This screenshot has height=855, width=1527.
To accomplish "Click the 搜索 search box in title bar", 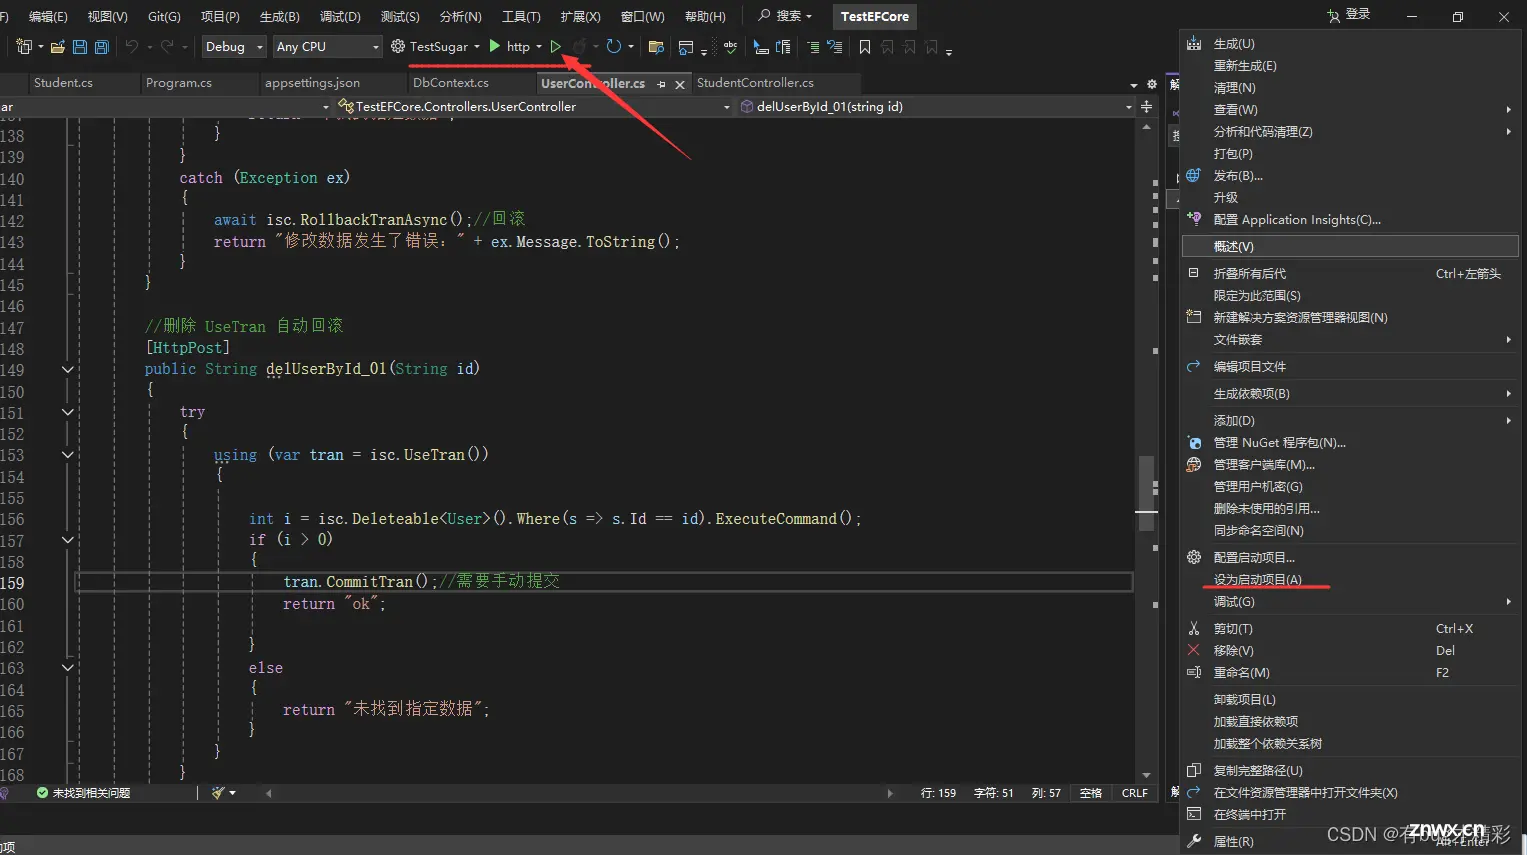I will click(x=785, y=16).
